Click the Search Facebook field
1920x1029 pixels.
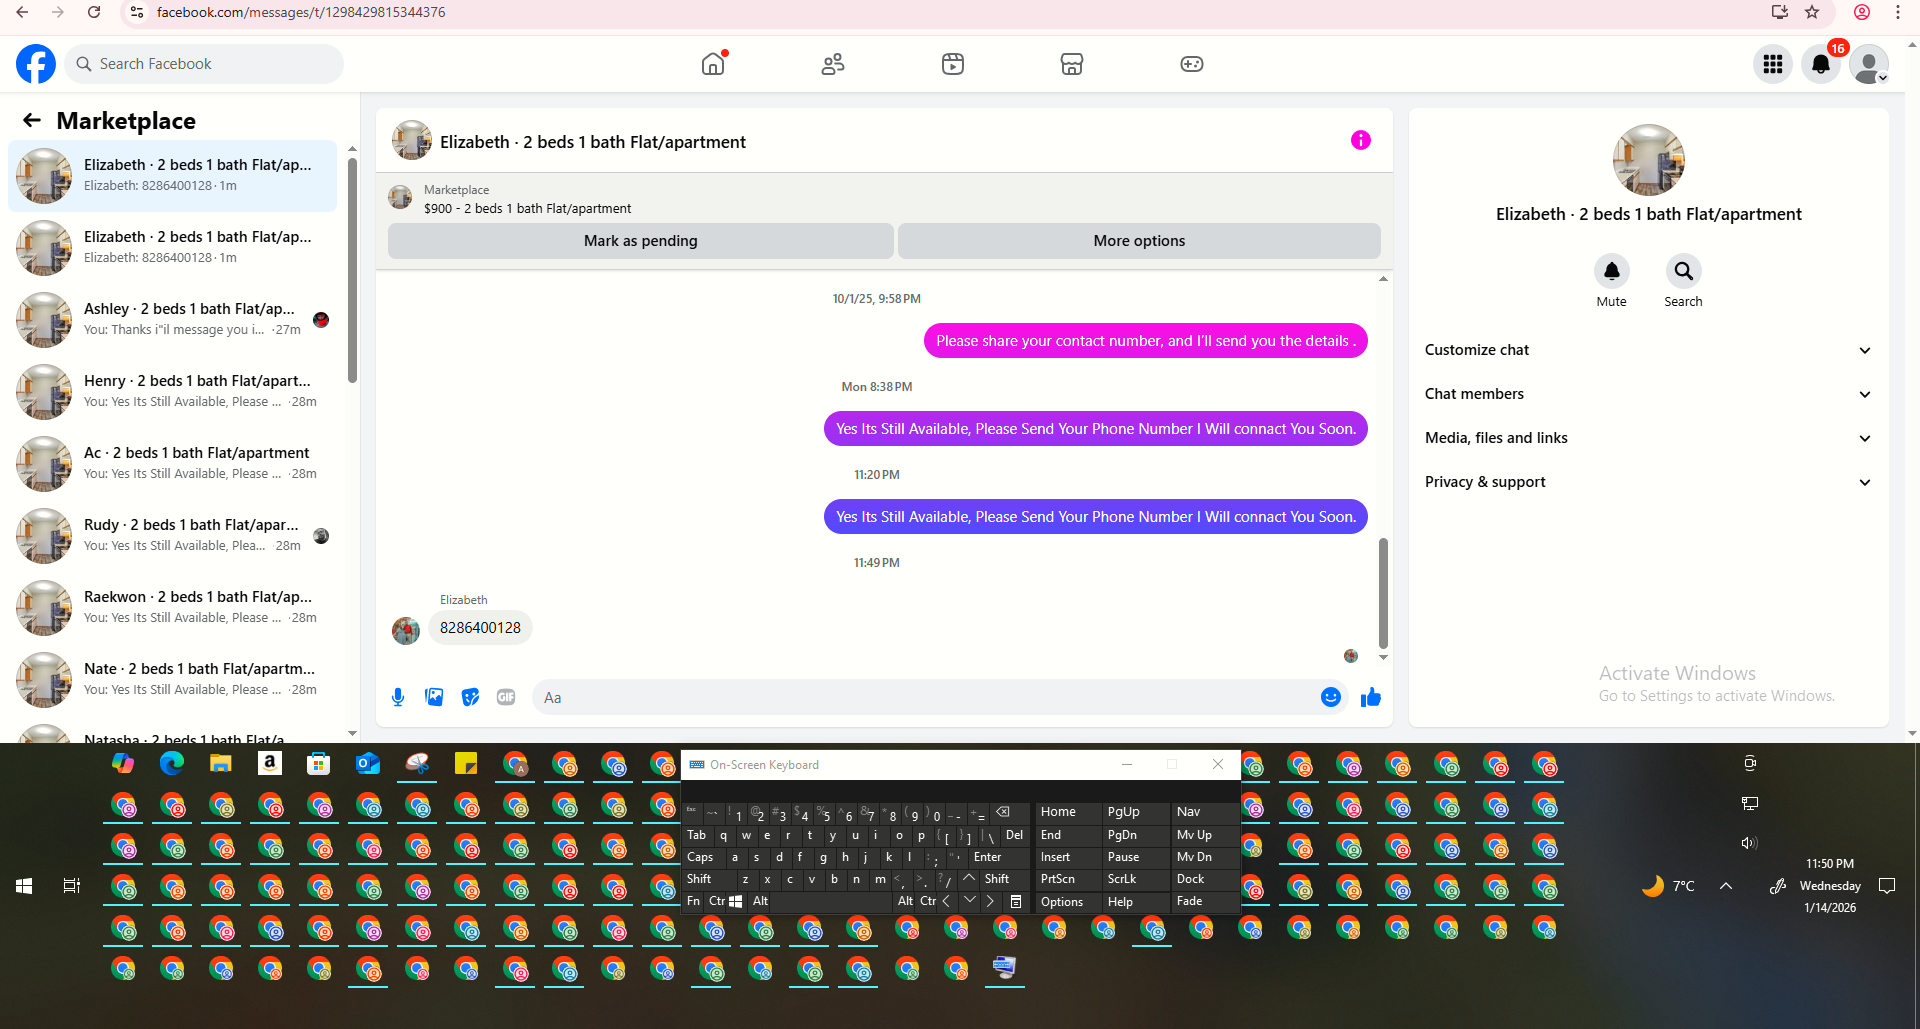tap(204, 64)
